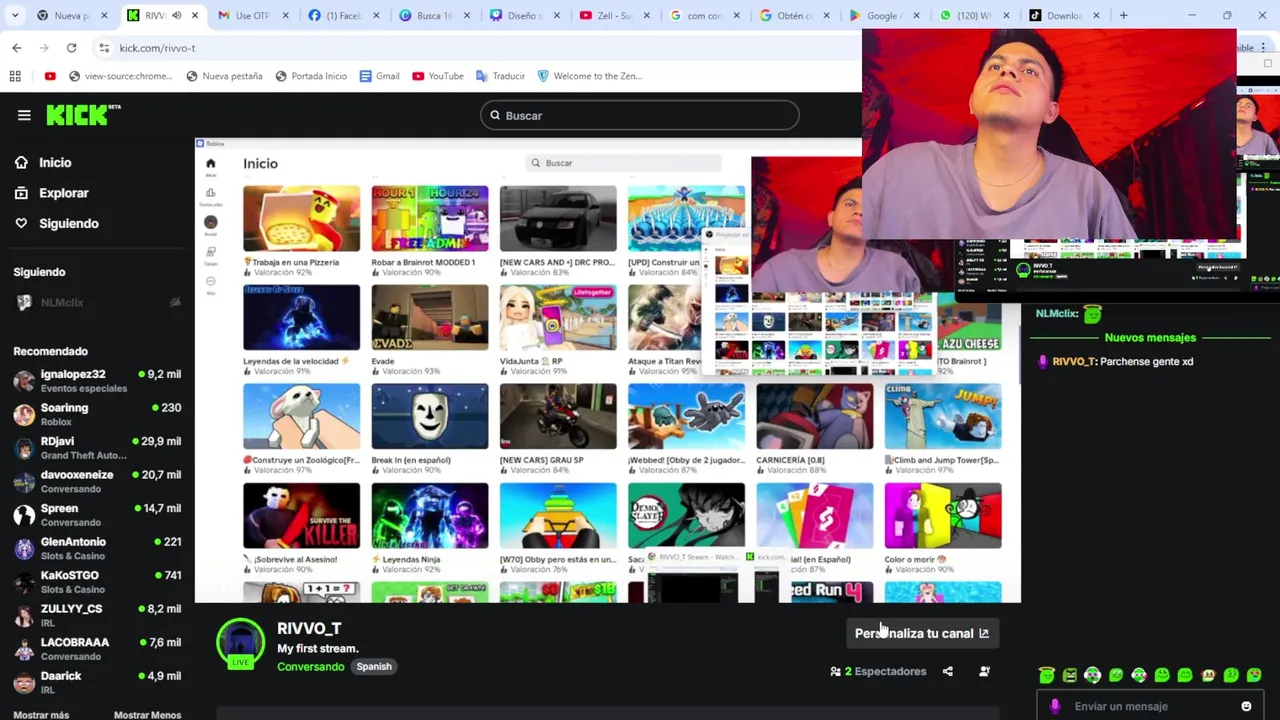Viewport: 1280px width, 720px height.
Task: Open a new browser tab
Action: (1123, 15)
